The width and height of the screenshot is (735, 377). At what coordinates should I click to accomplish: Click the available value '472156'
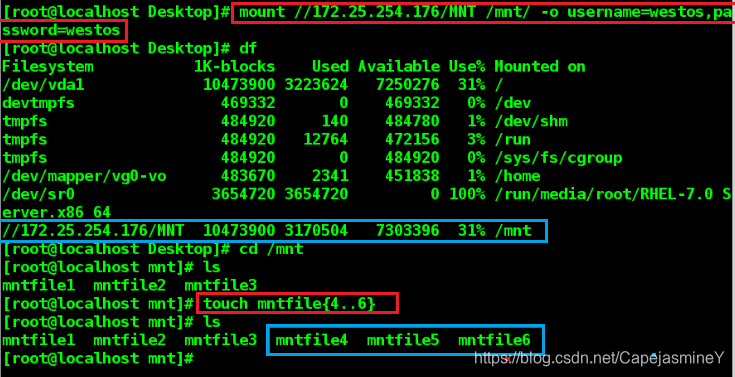[412, 140]
